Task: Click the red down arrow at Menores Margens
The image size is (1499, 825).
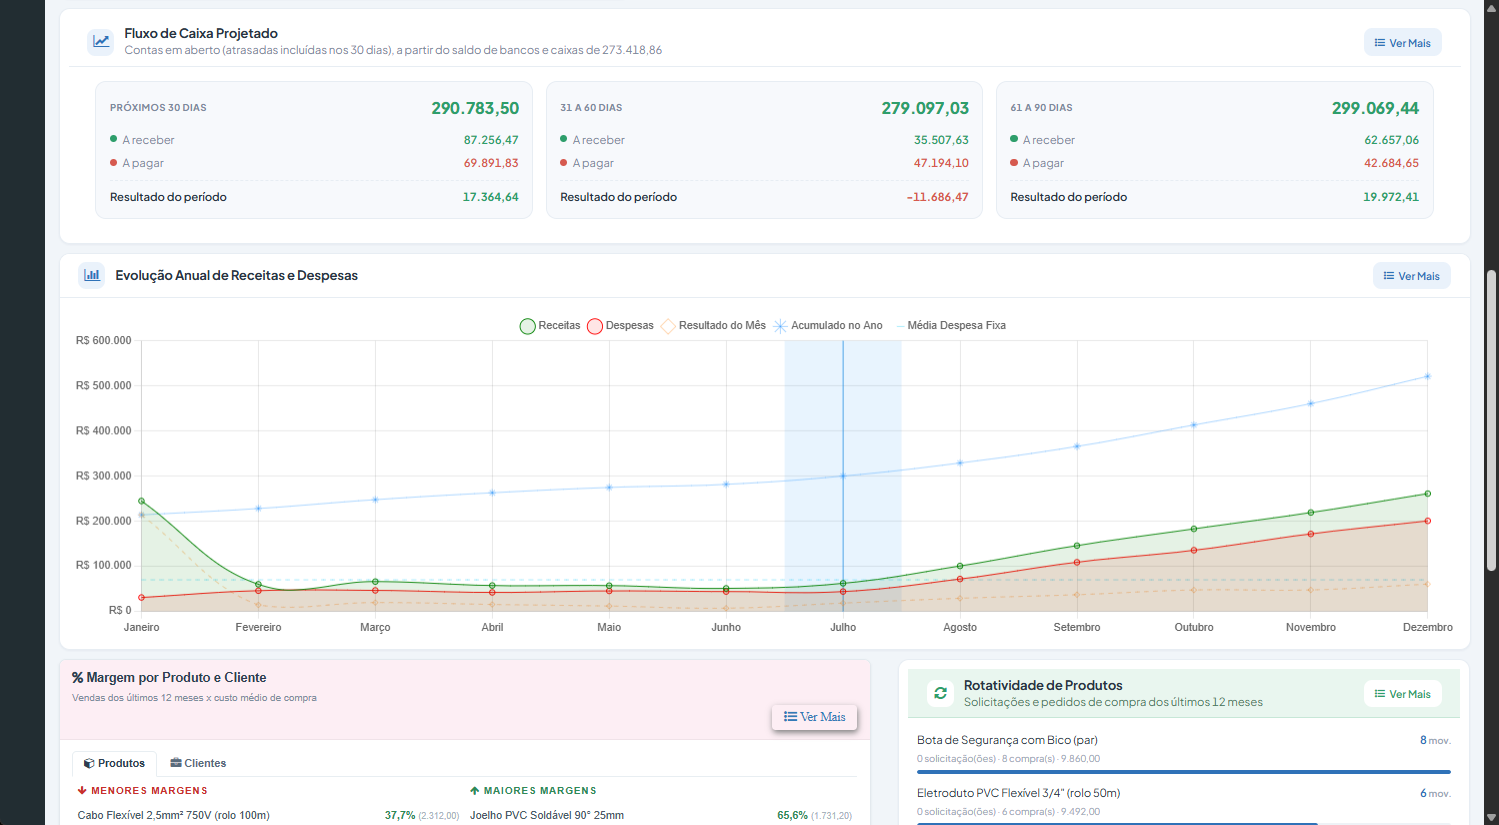Action: pos(82,791)
